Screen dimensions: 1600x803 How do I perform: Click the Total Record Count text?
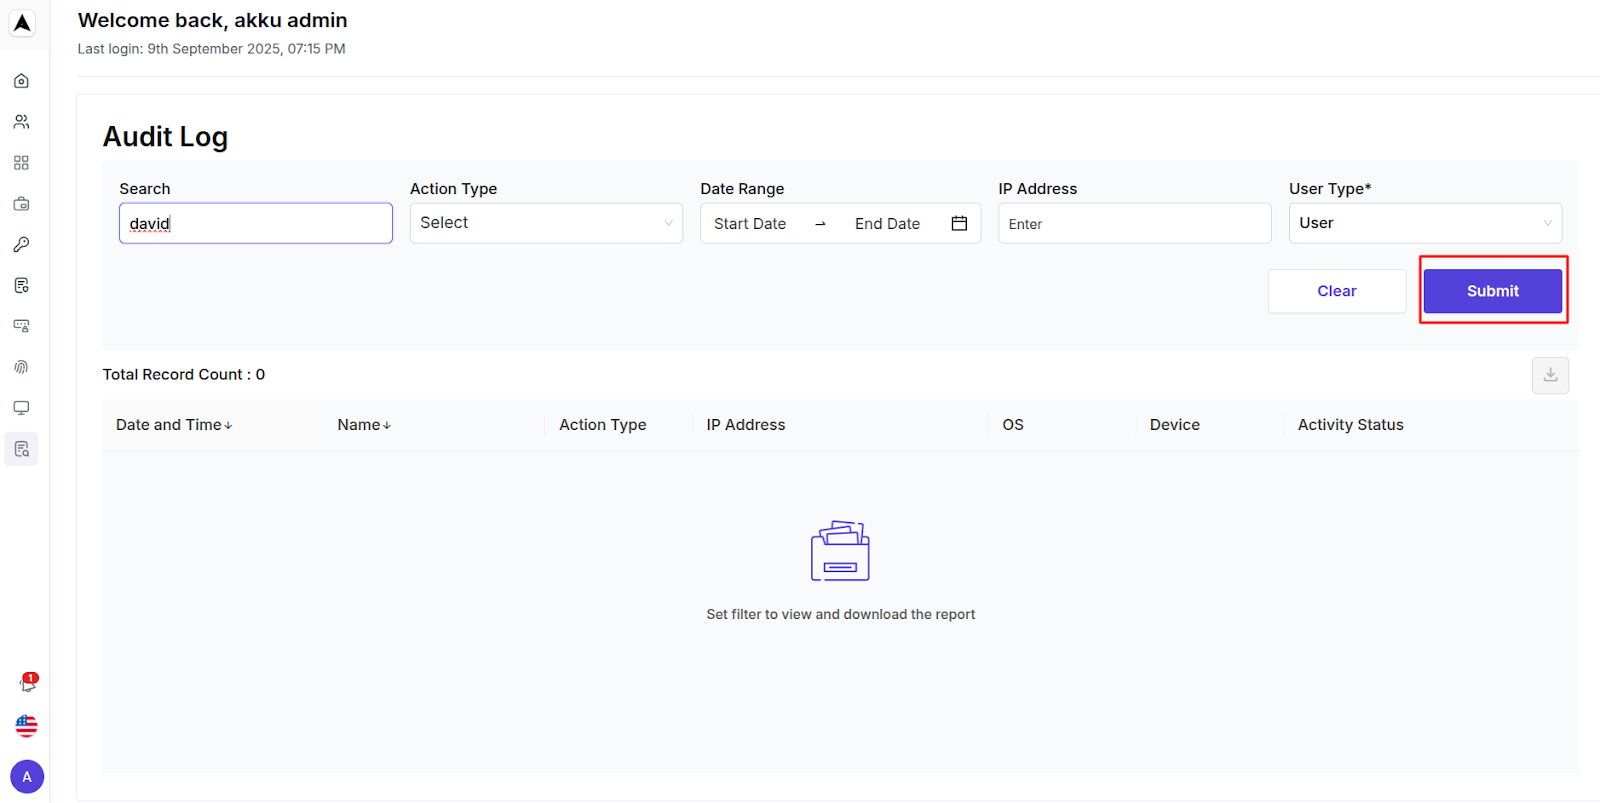[x=184, y=374]
